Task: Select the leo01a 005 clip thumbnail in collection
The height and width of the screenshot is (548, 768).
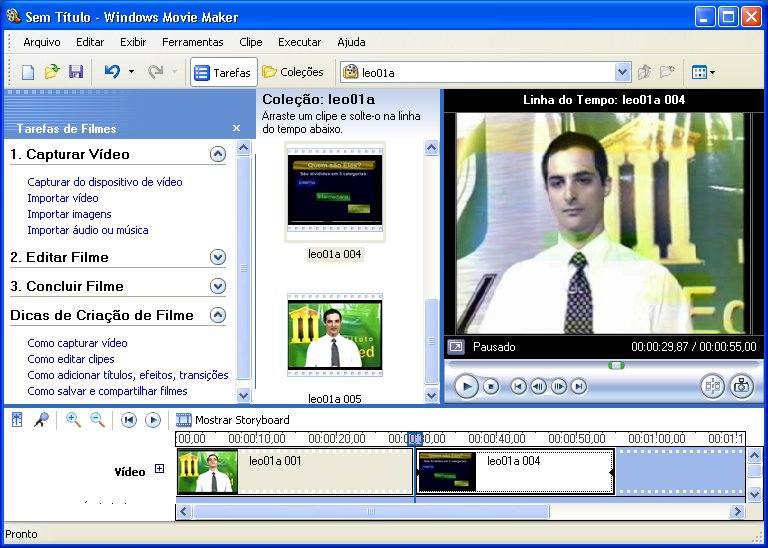Action: pyautogui.click(x=335, y=335)
